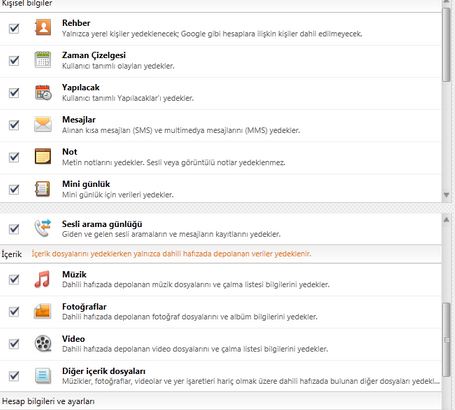455x410 pixels.
Task: Click the Rehber contacts icon
Action: [x=43, y=28]
